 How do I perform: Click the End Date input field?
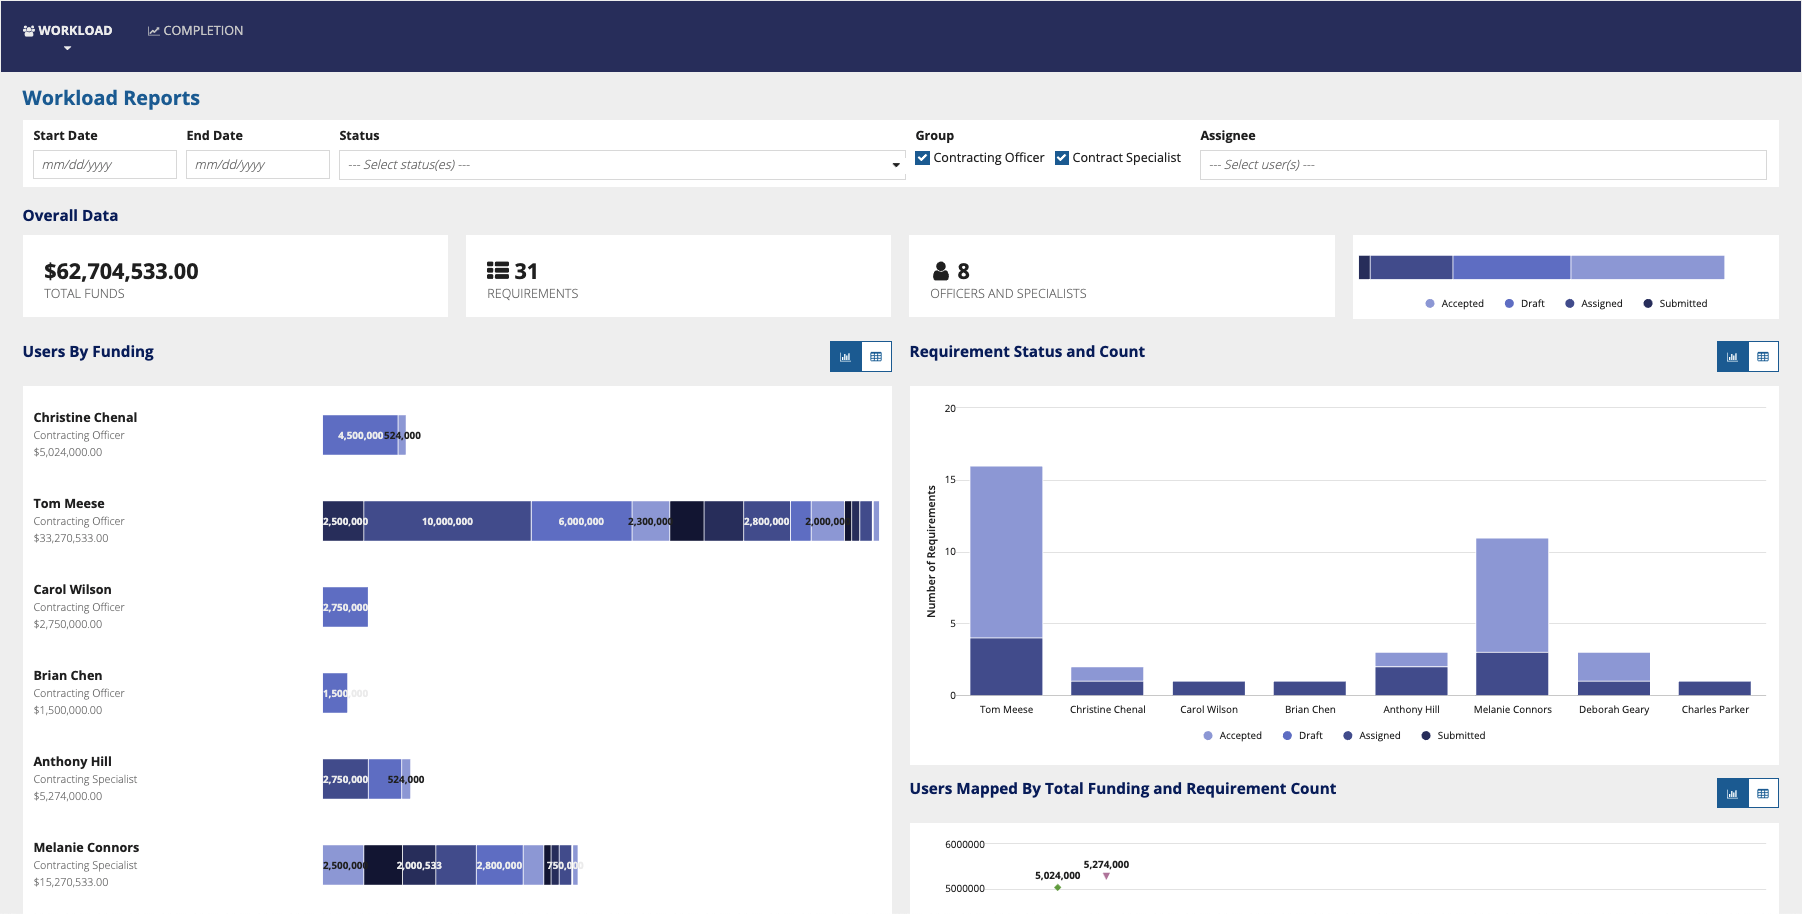pyautogui.click(x=258, y=165)
